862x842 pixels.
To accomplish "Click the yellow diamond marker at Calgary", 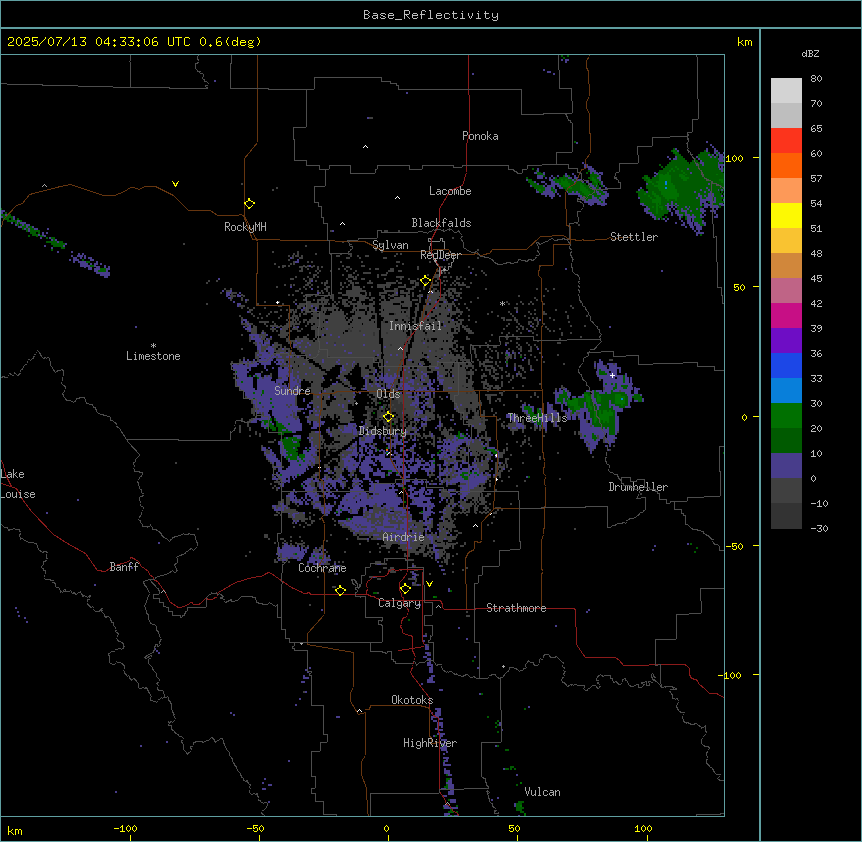I will tap(405, 589).
